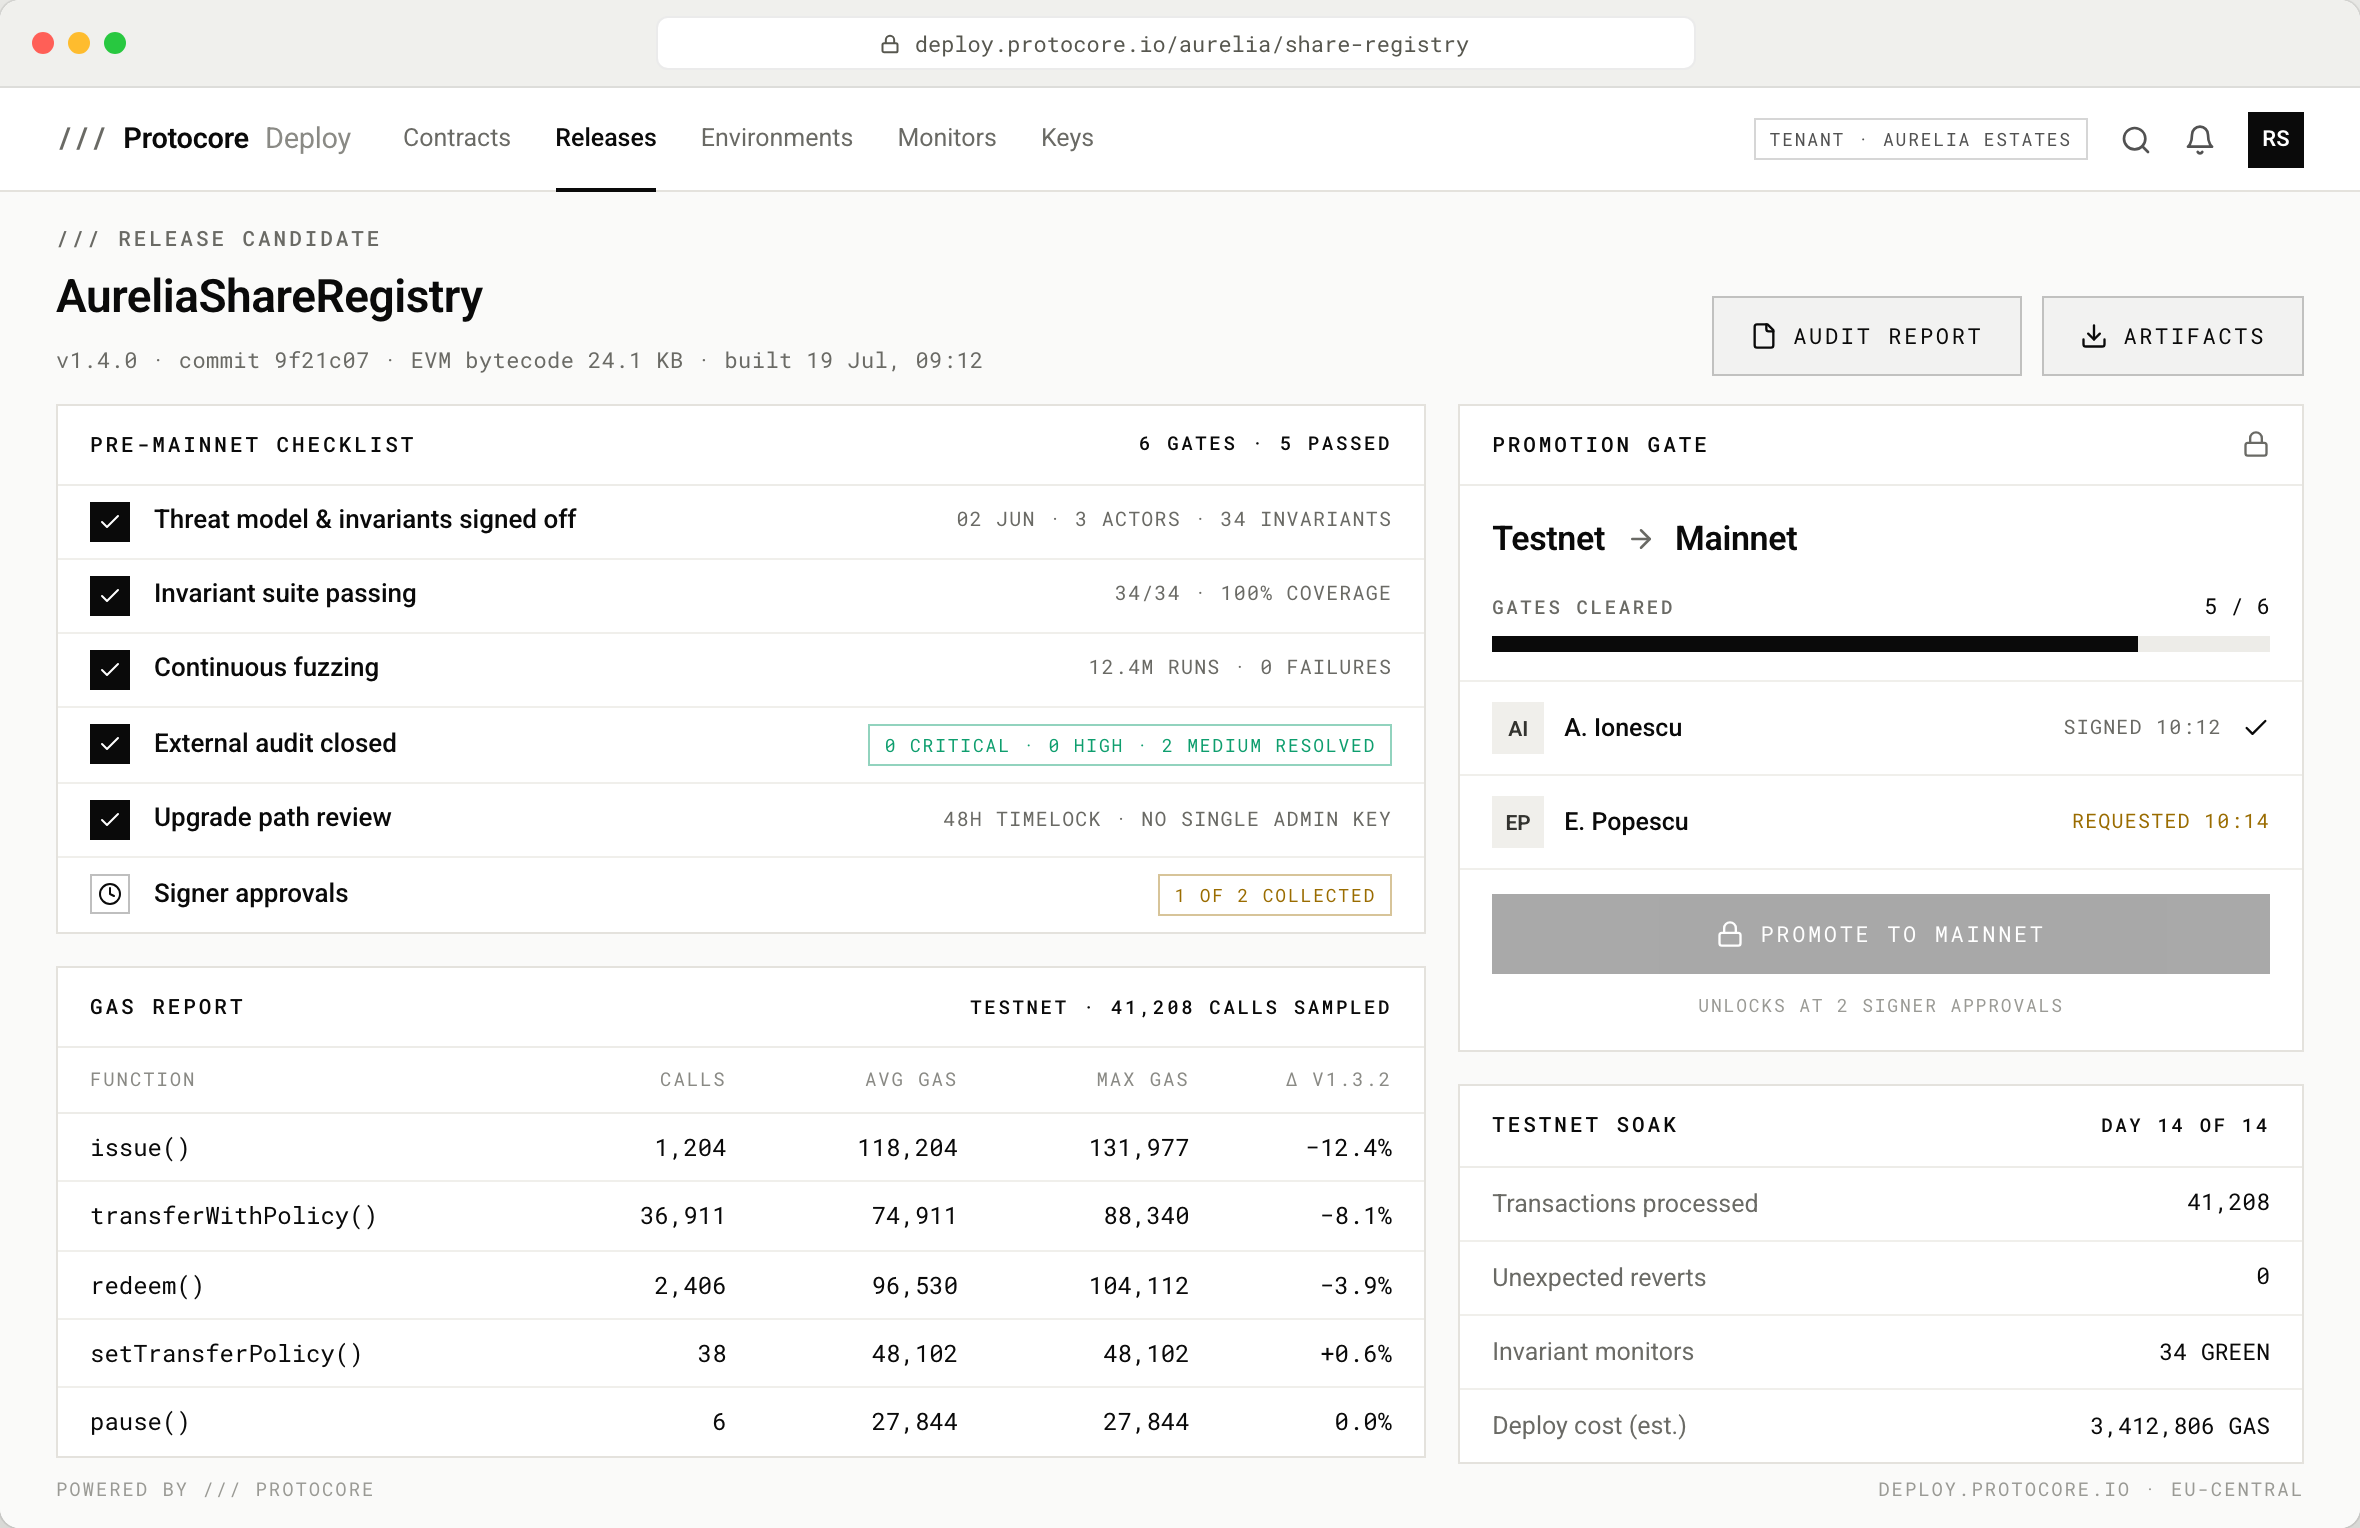Click the +0.6% delta for setTransferPolicy()
The width and height of the screenshot is (2360, 1528).
click(x=1355, y=1354)
